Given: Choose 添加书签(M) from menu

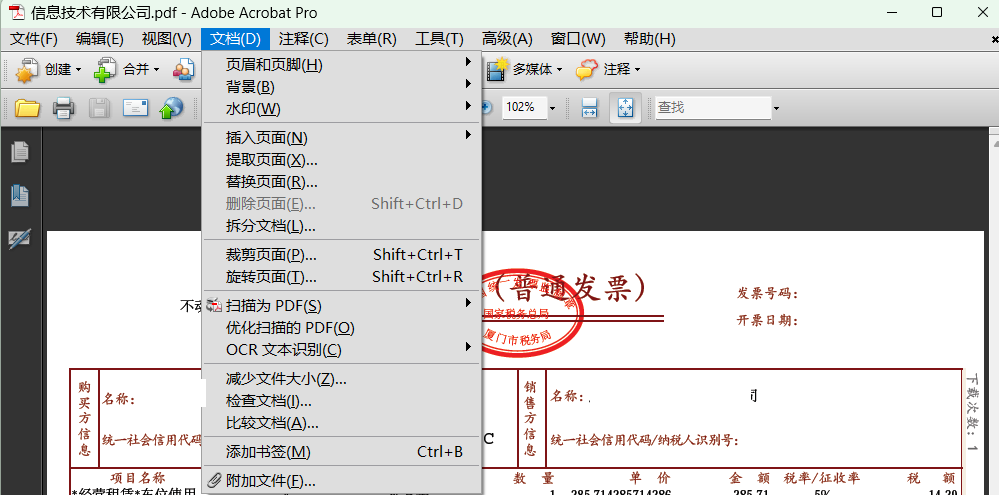Looking at the screenshot, I should (341, 452).
